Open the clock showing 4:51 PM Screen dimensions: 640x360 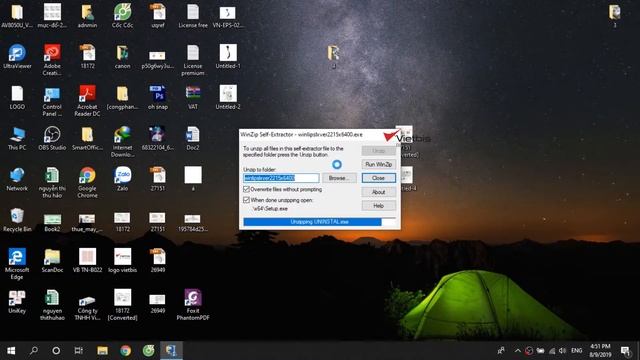pyautogui.click(x=600, y=350)
